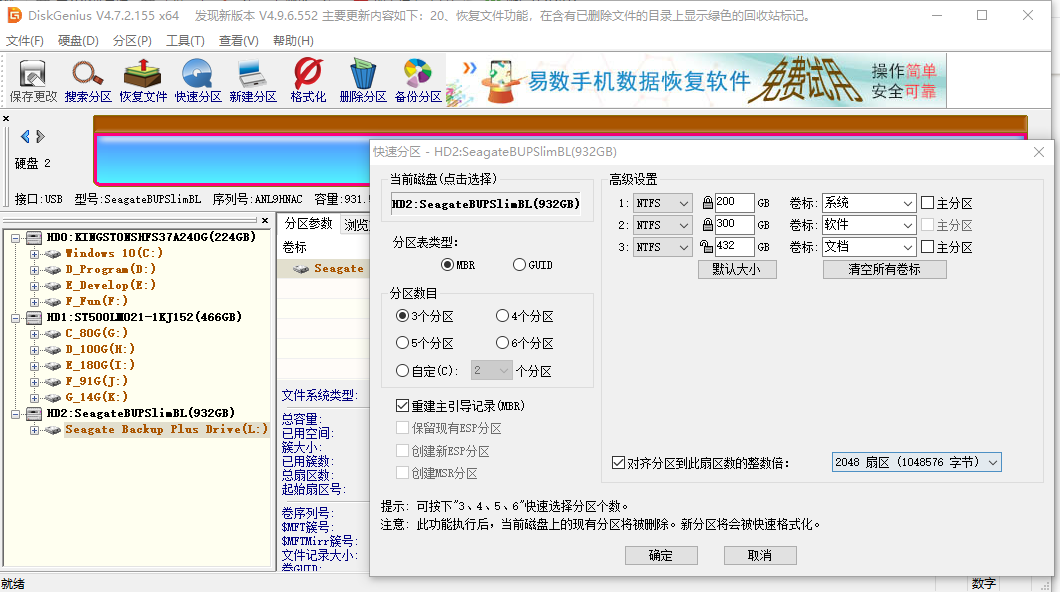Screen dimensions: 1060x592
Task: Open the 工具(T) menu
Action: [x=185, y=41]
